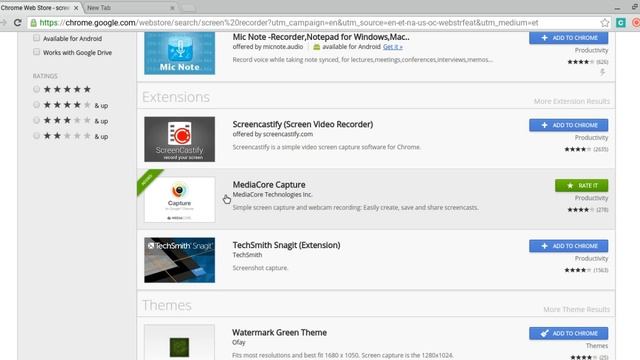Open the Mic Note -Recorder,Notepad title

coord(321,37)
